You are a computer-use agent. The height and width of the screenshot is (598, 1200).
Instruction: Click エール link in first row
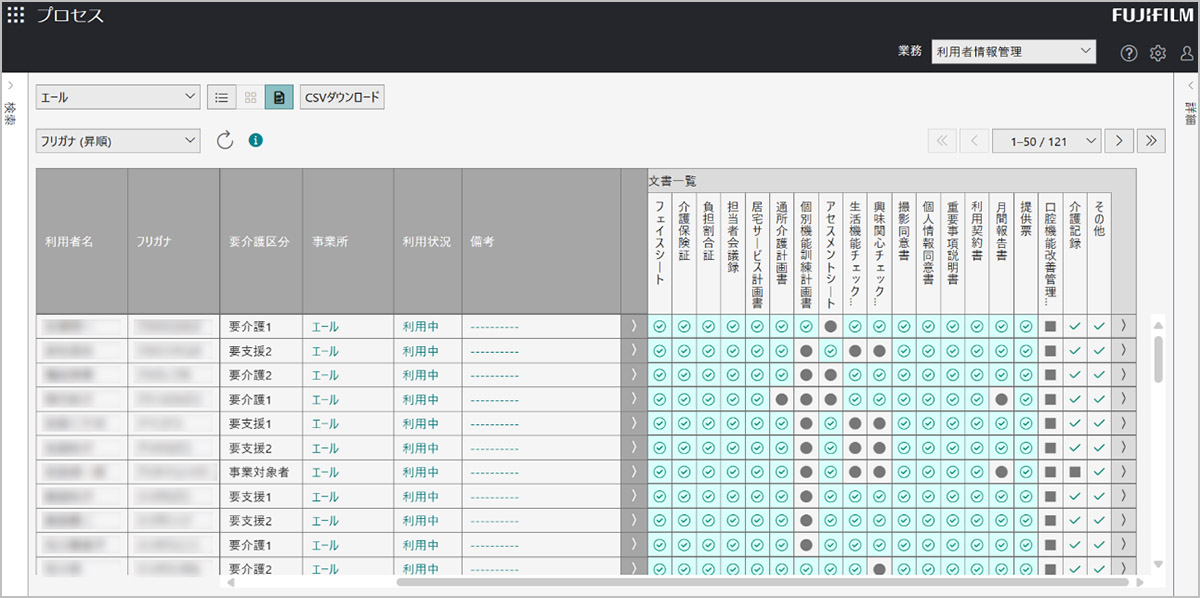(x=325, y=327)
